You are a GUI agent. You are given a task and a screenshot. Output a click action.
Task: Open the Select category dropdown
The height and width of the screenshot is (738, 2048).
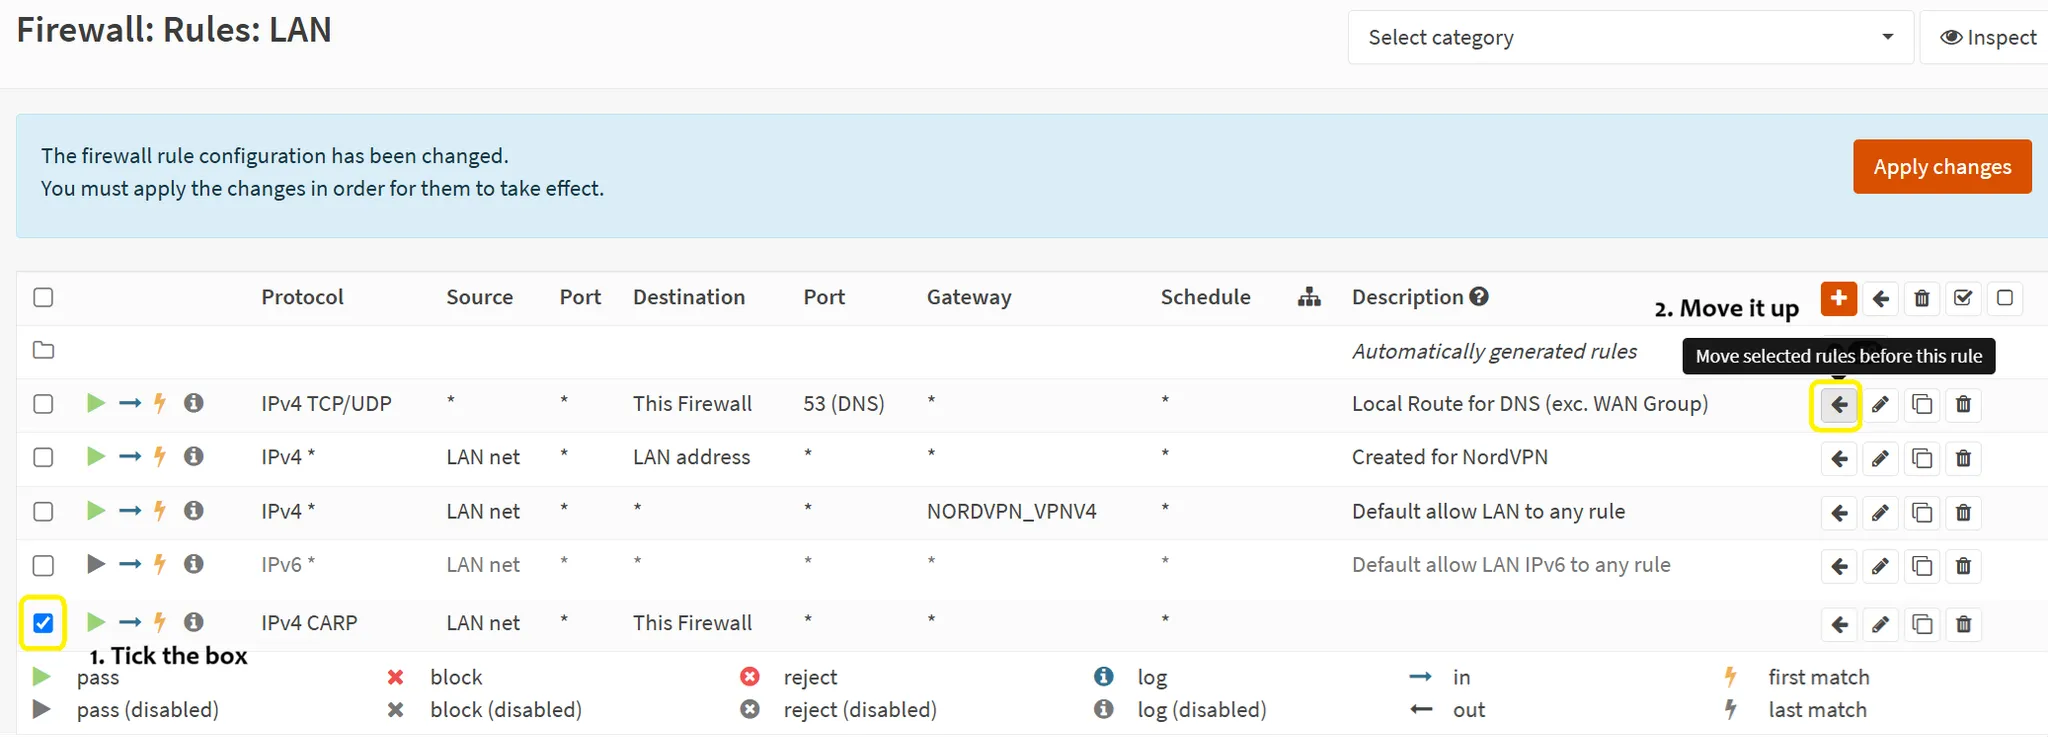[x=1630, y=38]
